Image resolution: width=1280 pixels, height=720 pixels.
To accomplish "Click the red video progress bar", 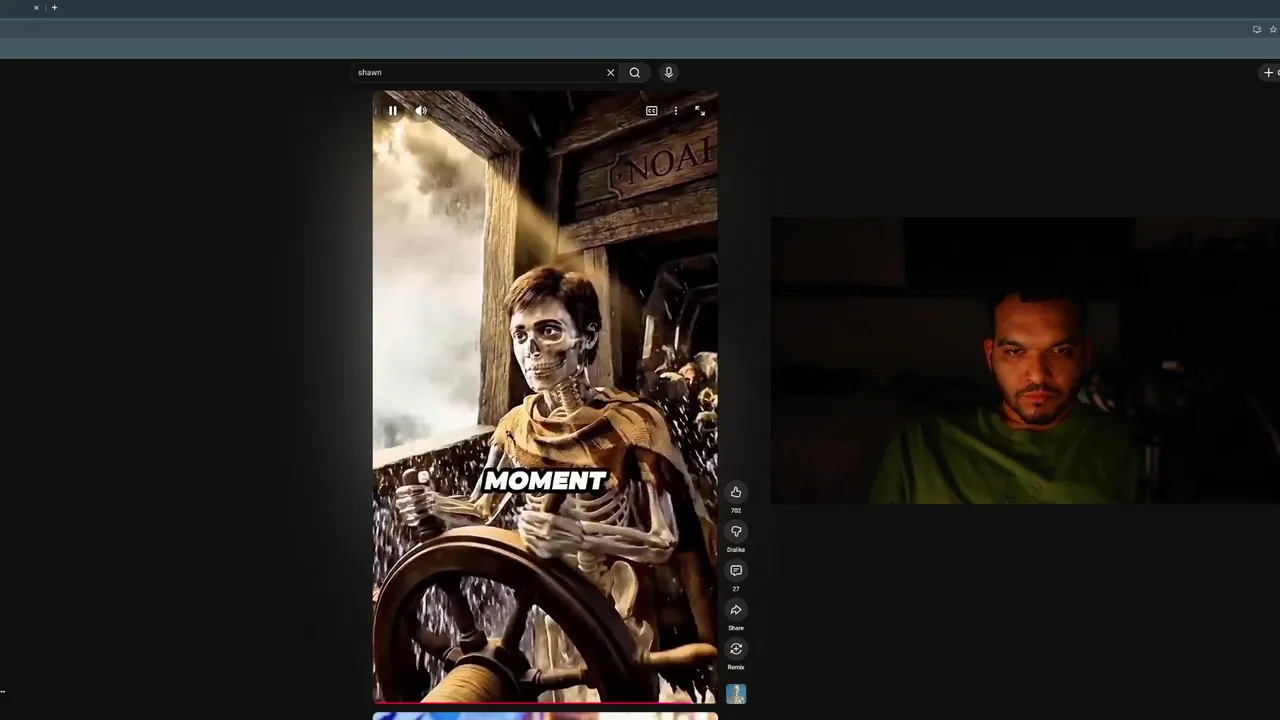I will pos(545,703).
